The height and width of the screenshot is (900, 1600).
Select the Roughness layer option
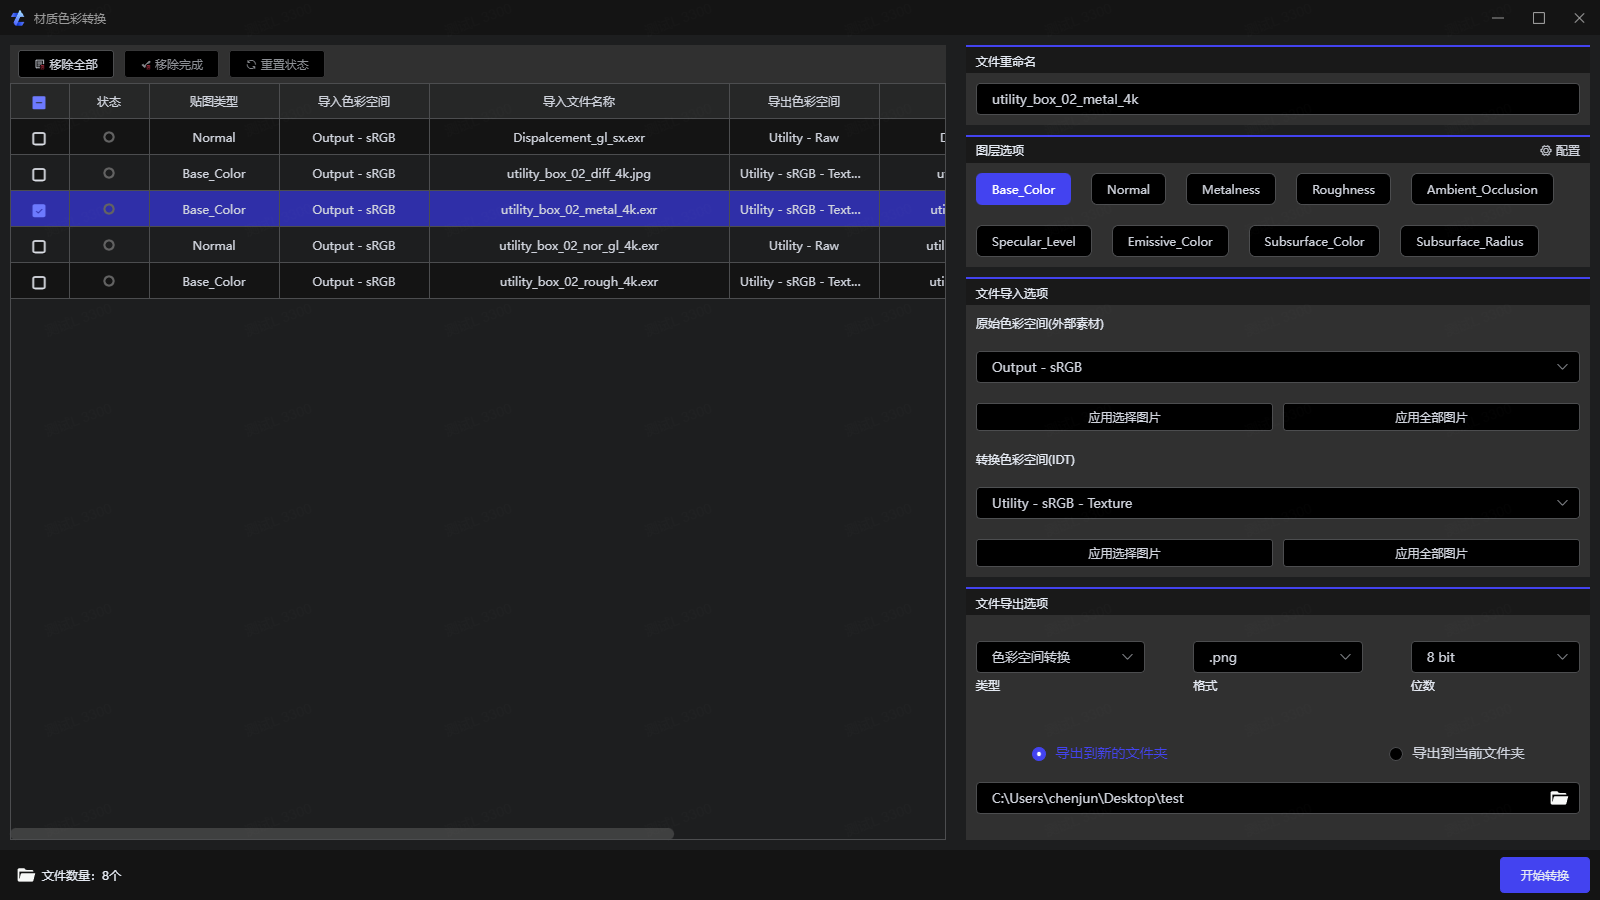(1343, 189)
